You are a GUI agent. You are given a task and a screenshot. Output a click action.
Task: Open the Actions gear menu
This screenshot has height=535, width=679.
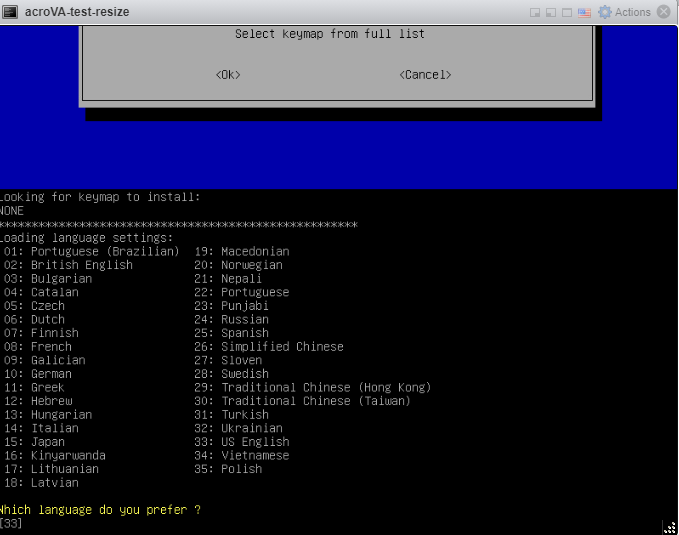624,12
